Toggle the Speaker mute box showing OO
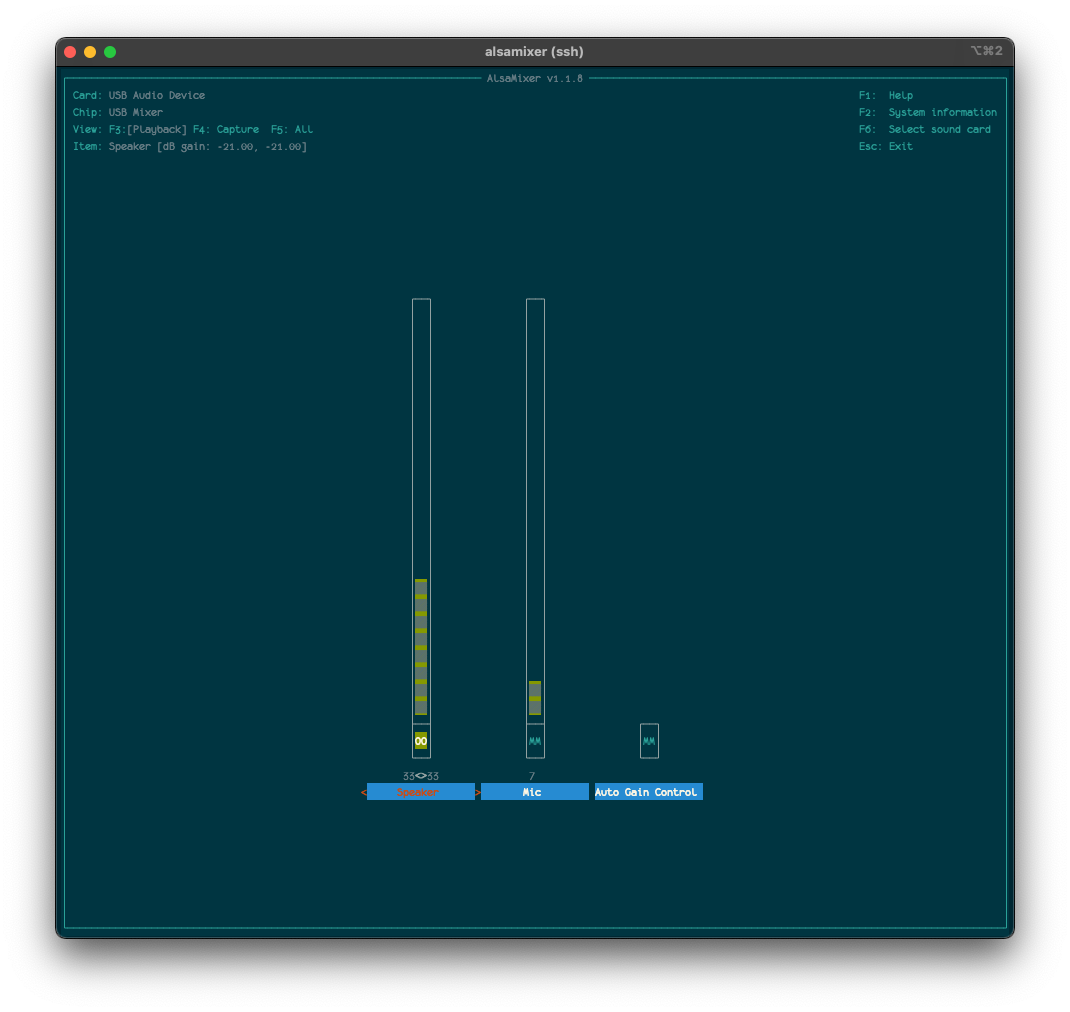Viewport: 1070px width, 1012px height. (x=421, y=741)
